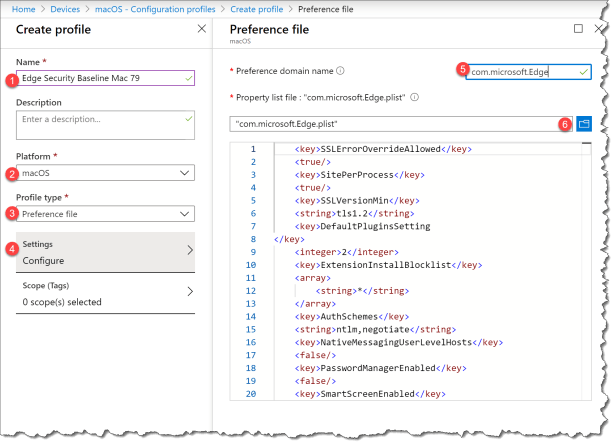616x445 pixels.
Task: Click the opening array tag line
Action: (313, 278)
